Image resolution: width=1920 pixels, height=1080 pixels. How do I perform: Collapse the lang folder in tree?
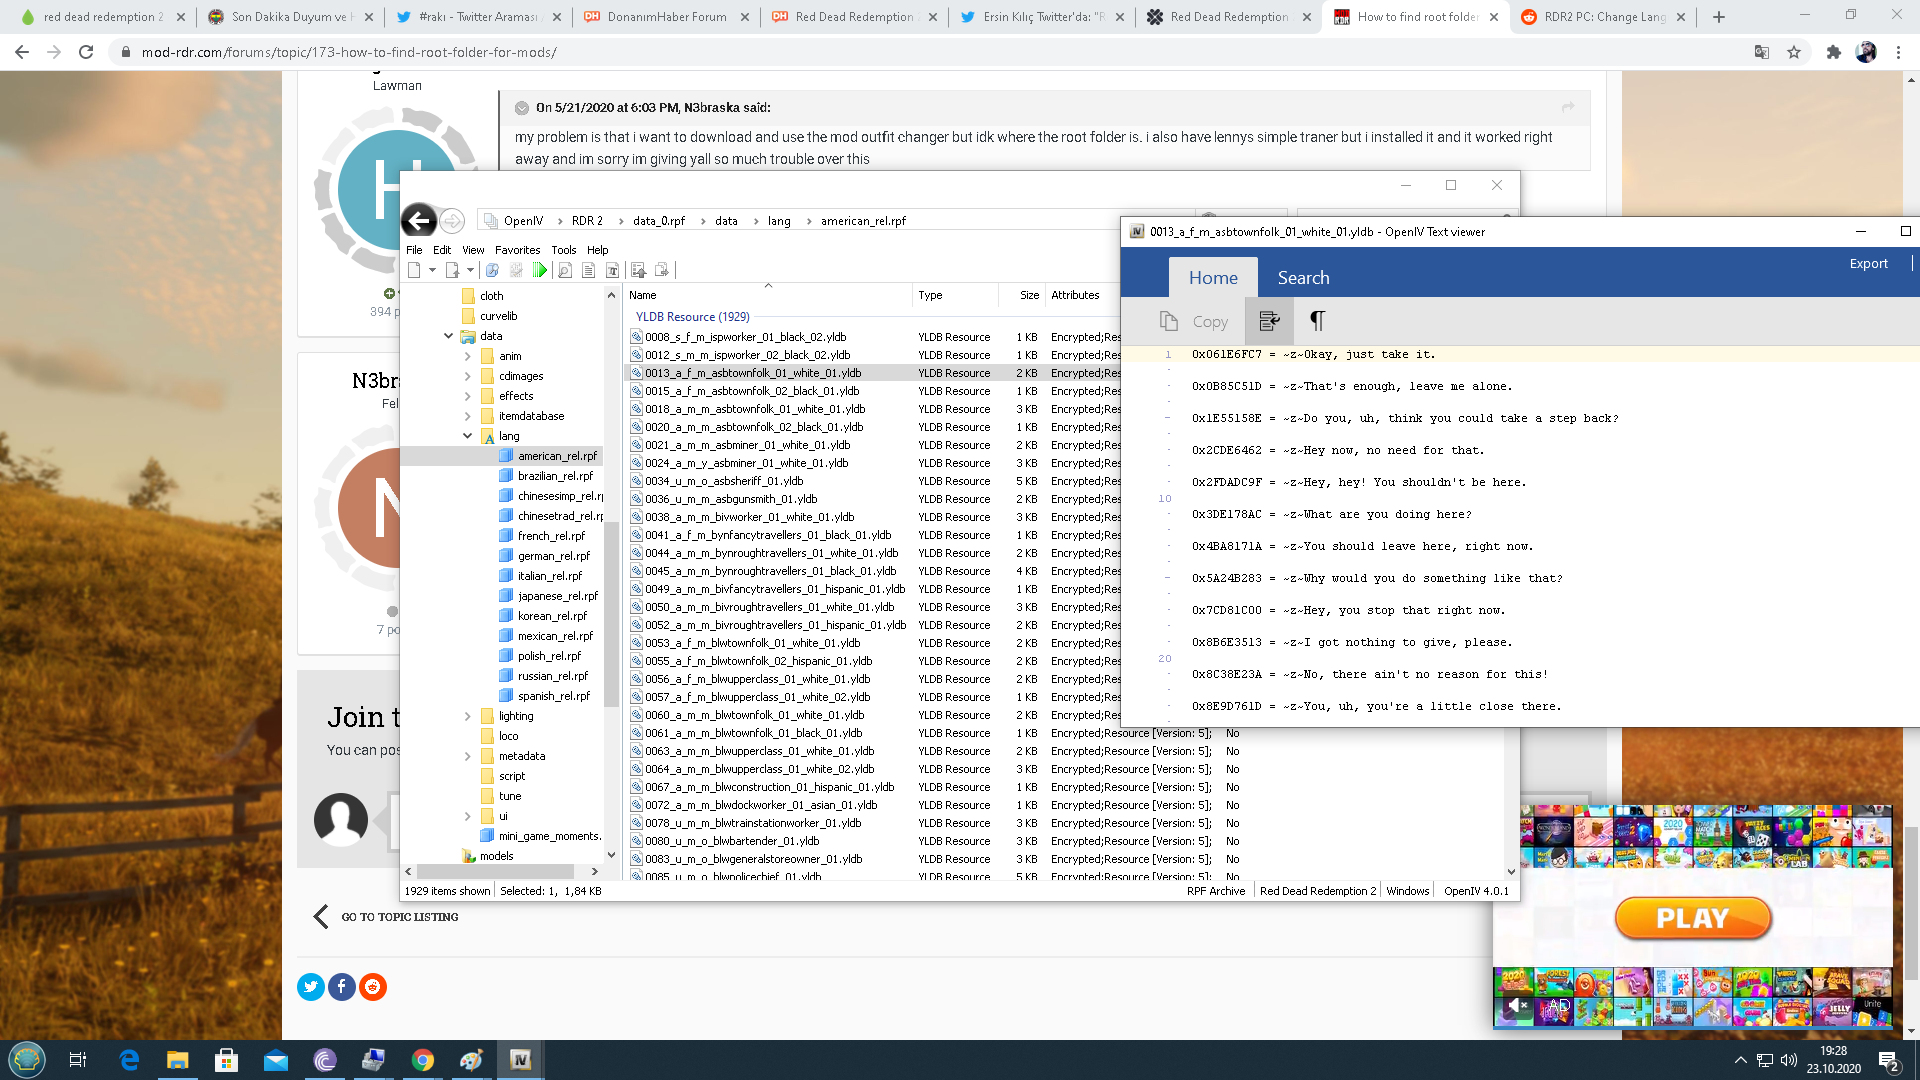tap(467, 436)
